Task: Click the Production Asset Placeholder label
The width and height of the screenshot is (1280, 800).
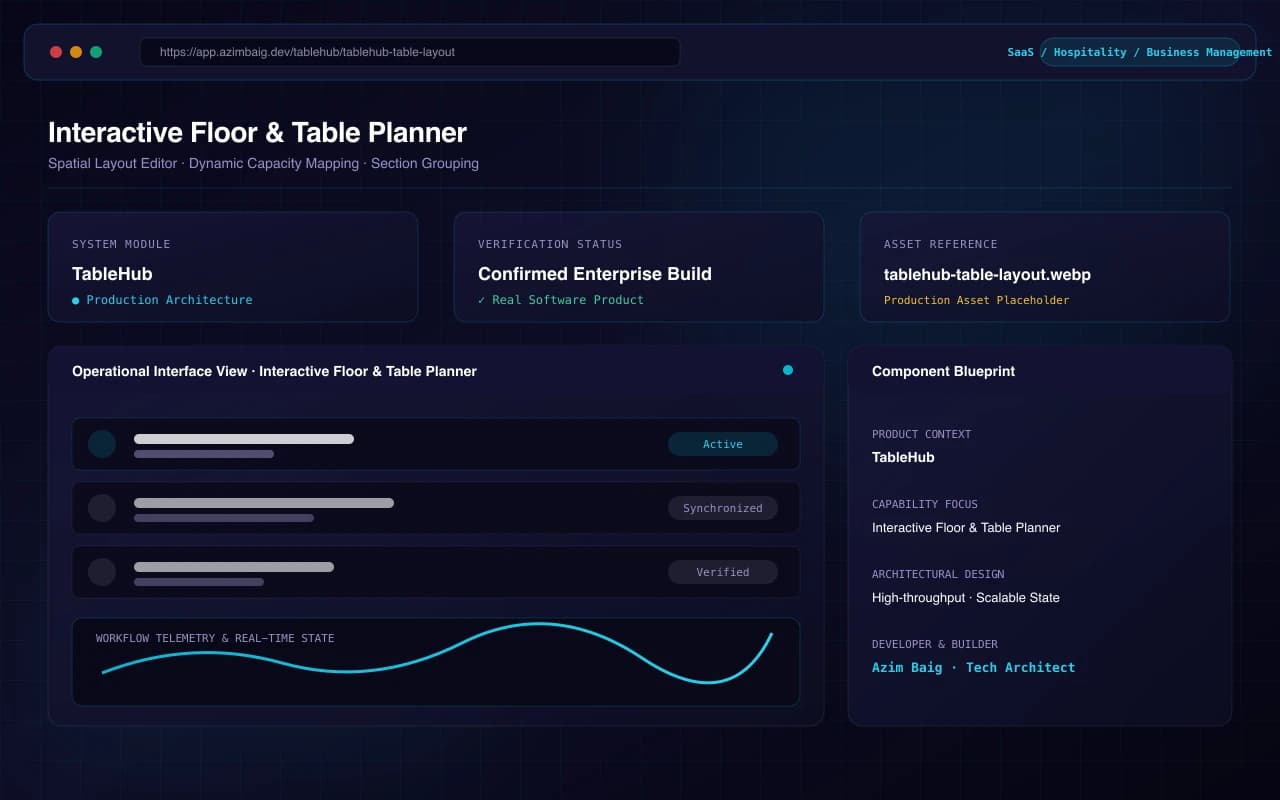Action: click(x=977, y=300)
